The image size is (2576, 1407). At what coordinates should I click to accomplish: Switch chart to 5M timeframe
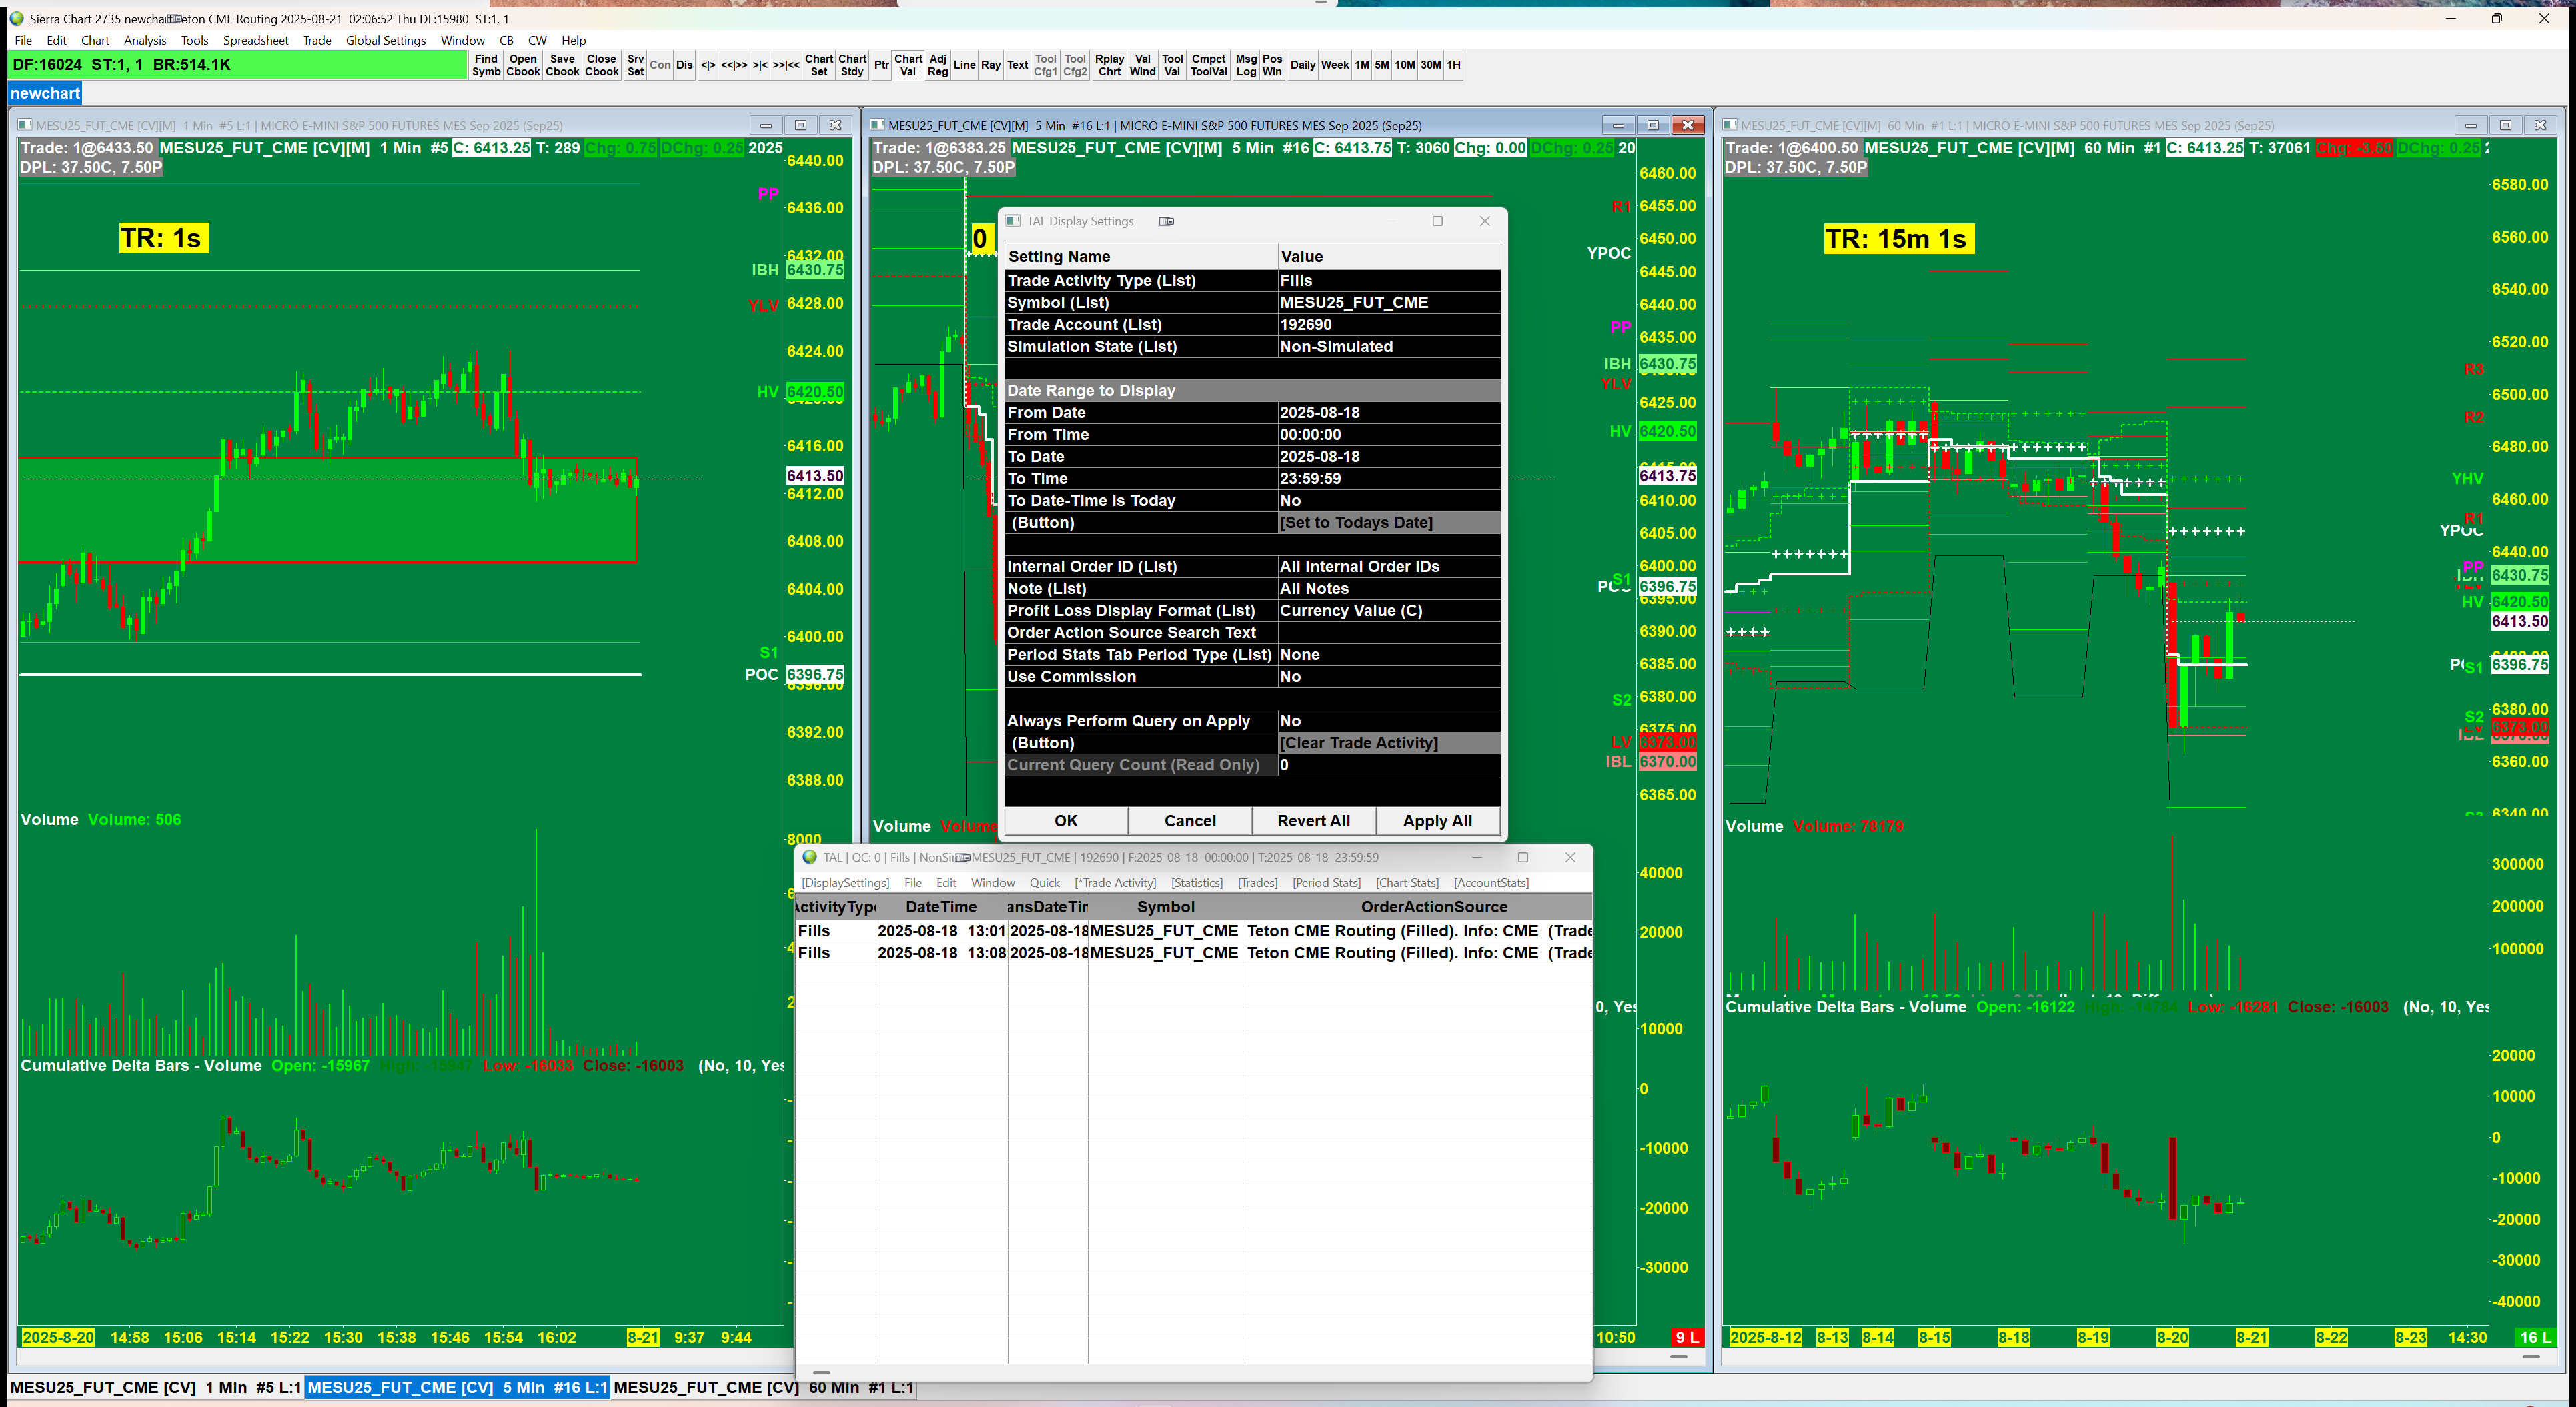click(x=1382, y=65)
